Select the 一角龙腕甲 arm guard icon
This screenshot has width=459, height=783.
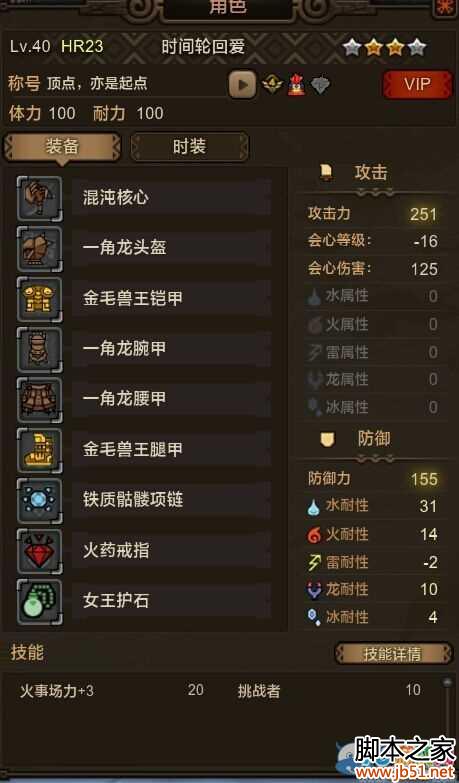click(x=39, y=350)
